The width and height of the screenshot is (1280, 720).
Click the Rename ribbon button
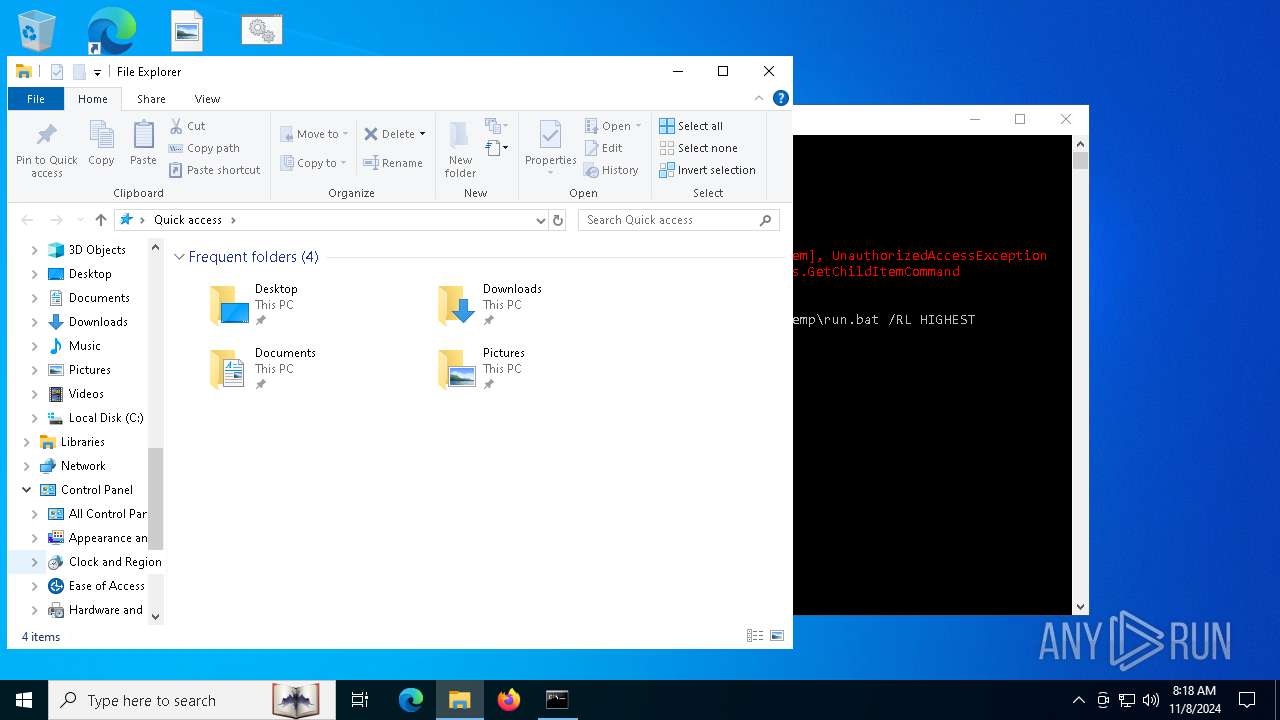[x=393, y=163]
